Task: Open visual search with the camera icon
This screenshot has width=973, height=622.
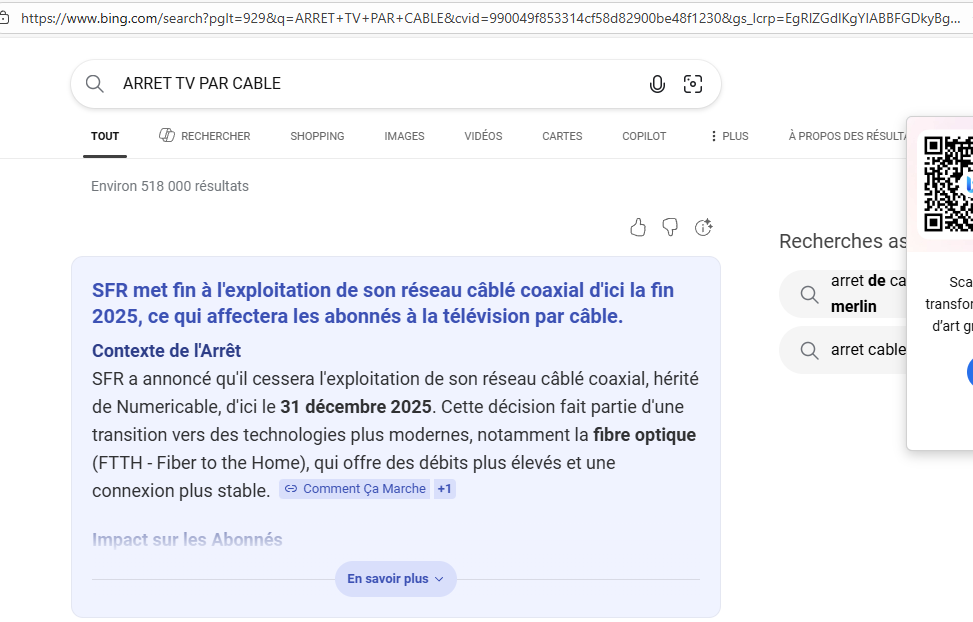Action: point(693,84)
